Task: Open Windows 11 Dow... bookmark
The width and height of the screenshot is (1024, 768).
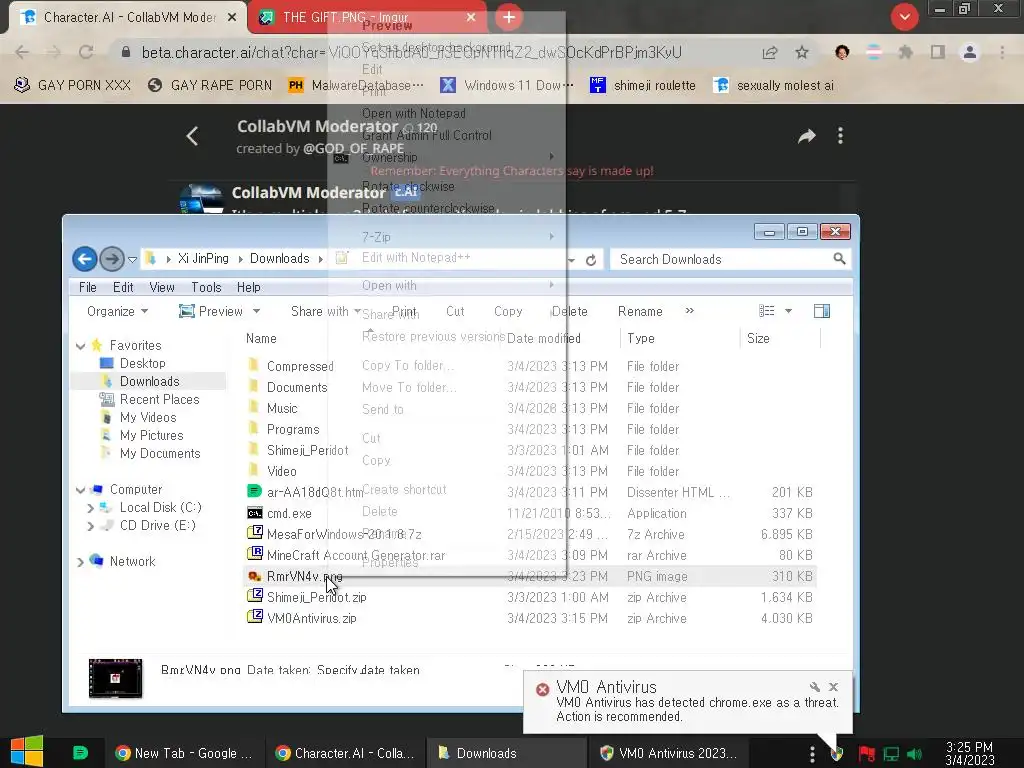Action: 507,86
